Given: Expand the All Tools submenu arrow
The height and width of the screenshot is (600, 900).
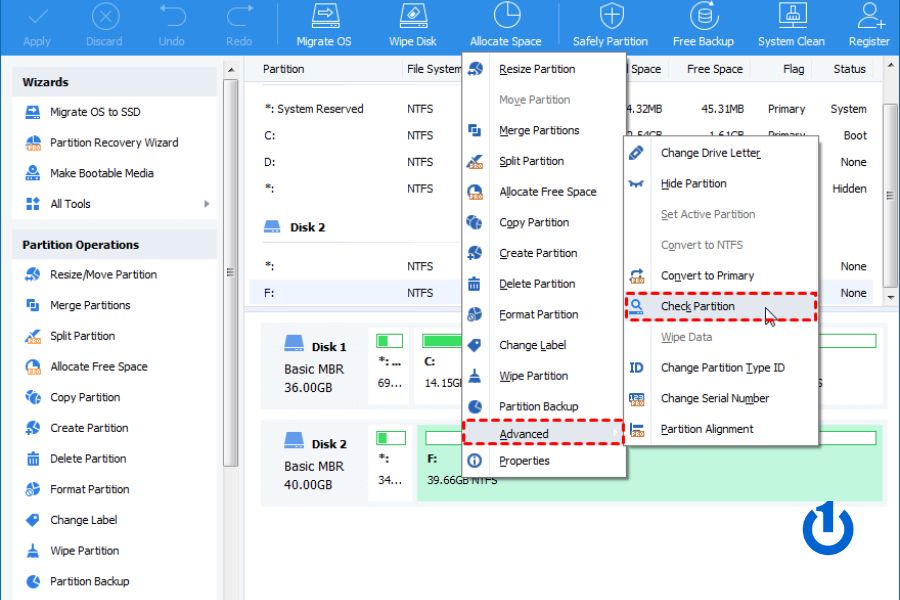Looking at the screenshot, I should 207,204.
